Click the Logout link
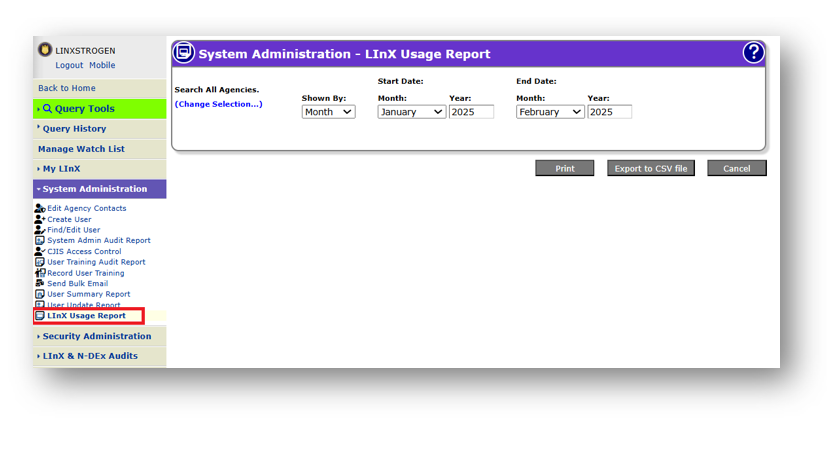 click(x=69, y=65)
